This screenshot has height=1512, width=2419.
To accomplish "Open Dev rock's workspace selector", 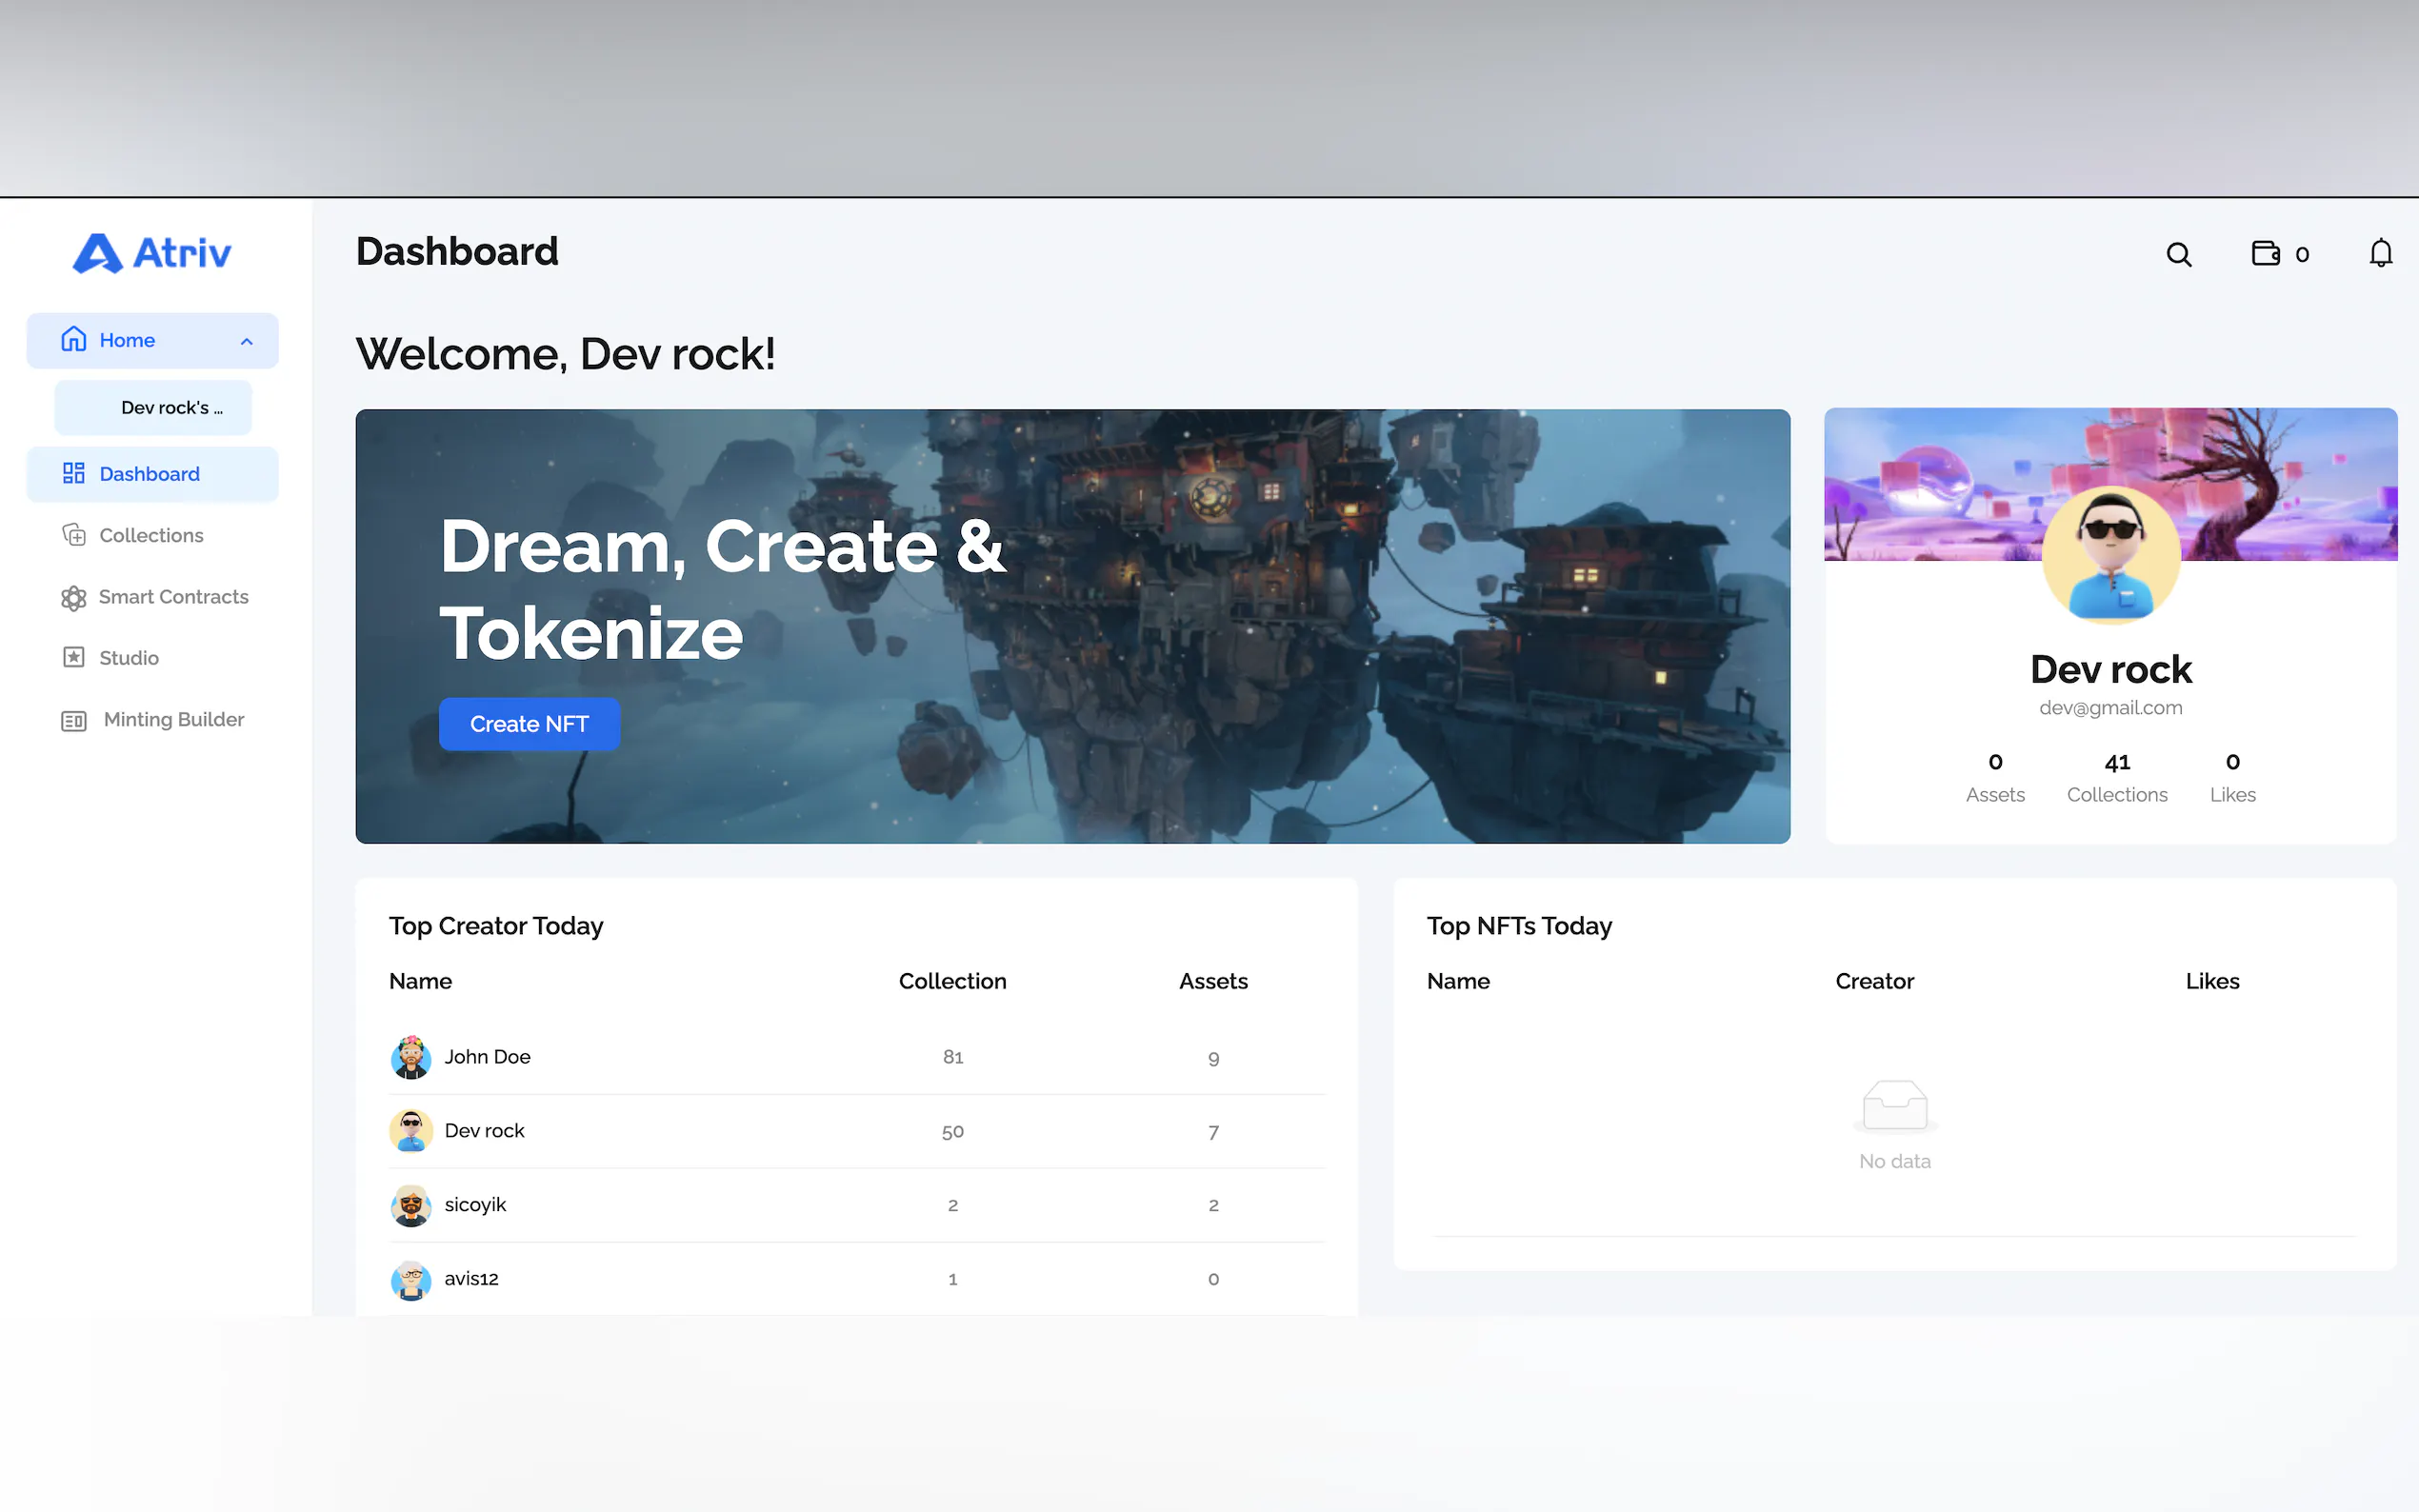I will (153, 408).
